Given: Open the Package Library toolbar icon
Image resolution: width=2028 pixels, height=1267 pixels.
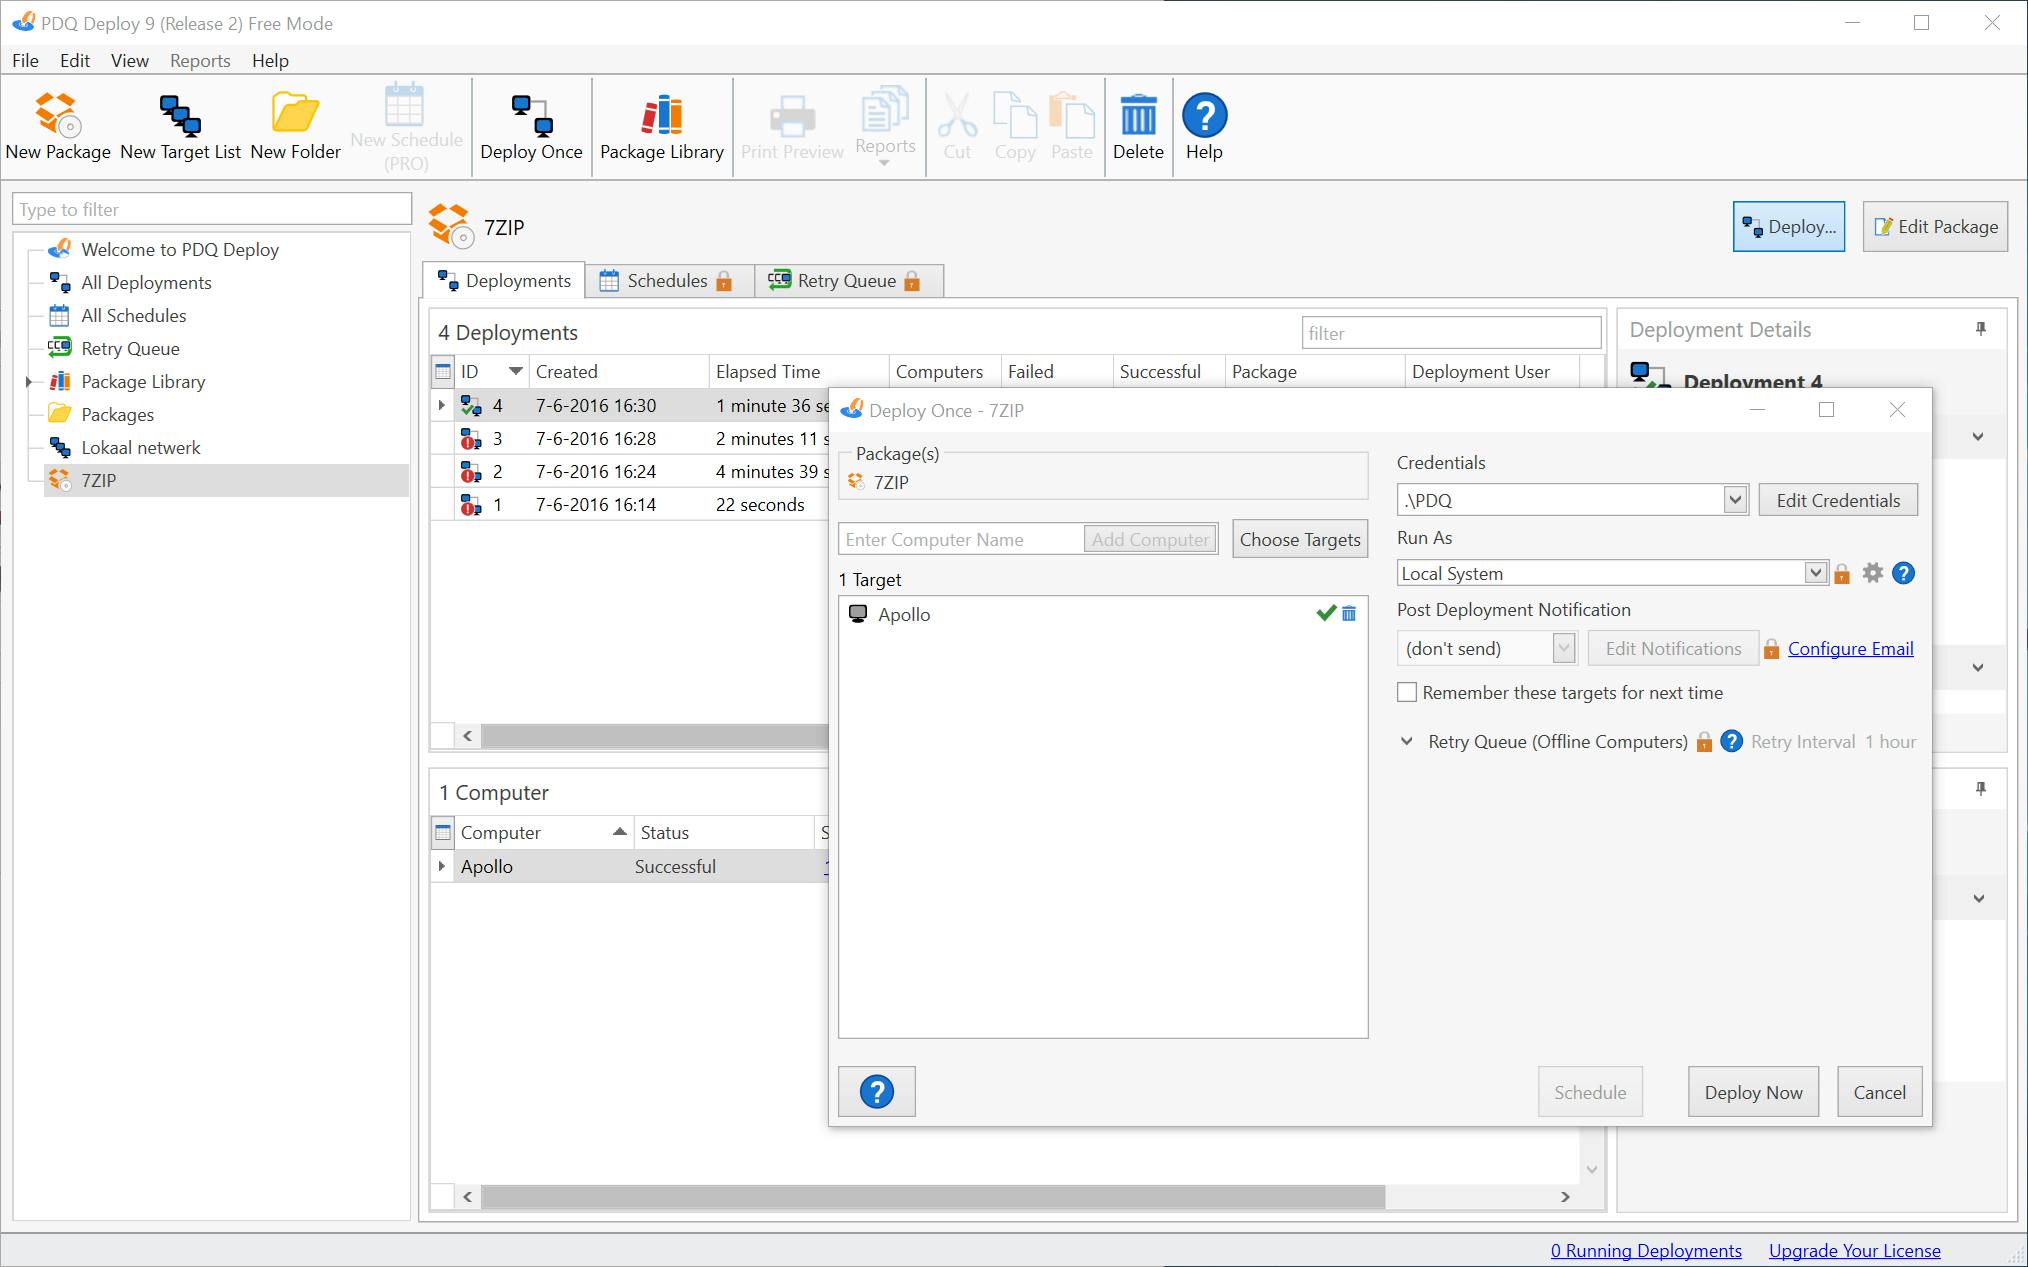Looking at the screenshot, I should tap(661, 115).
